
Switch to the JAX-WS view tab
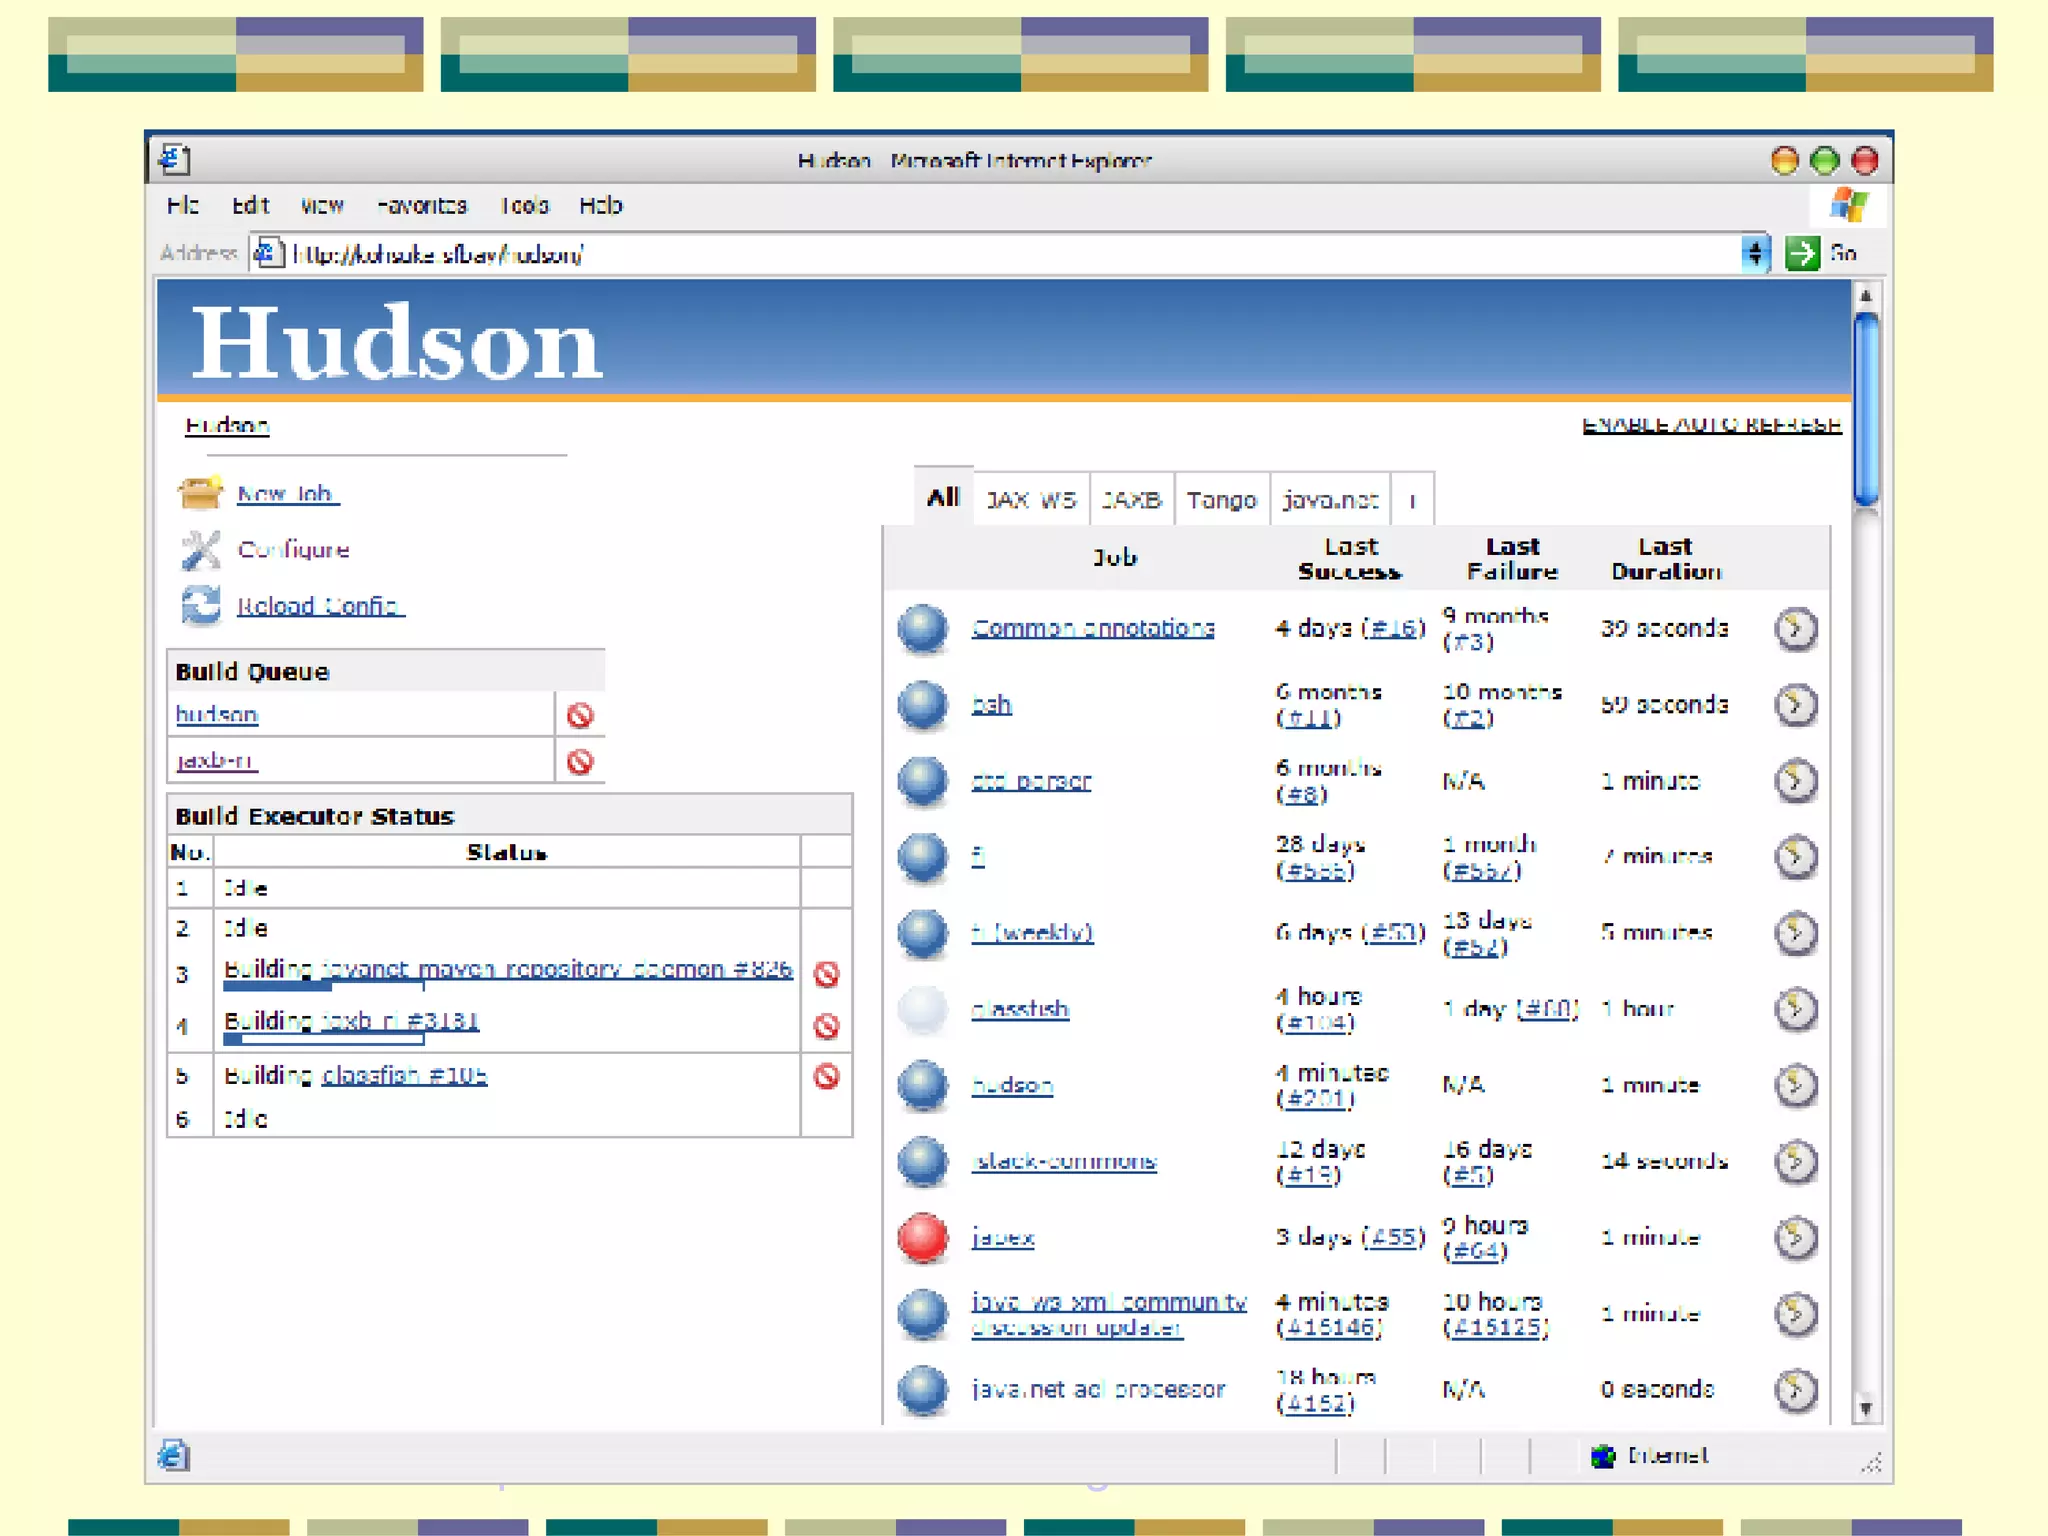[x=1031, y=499]
